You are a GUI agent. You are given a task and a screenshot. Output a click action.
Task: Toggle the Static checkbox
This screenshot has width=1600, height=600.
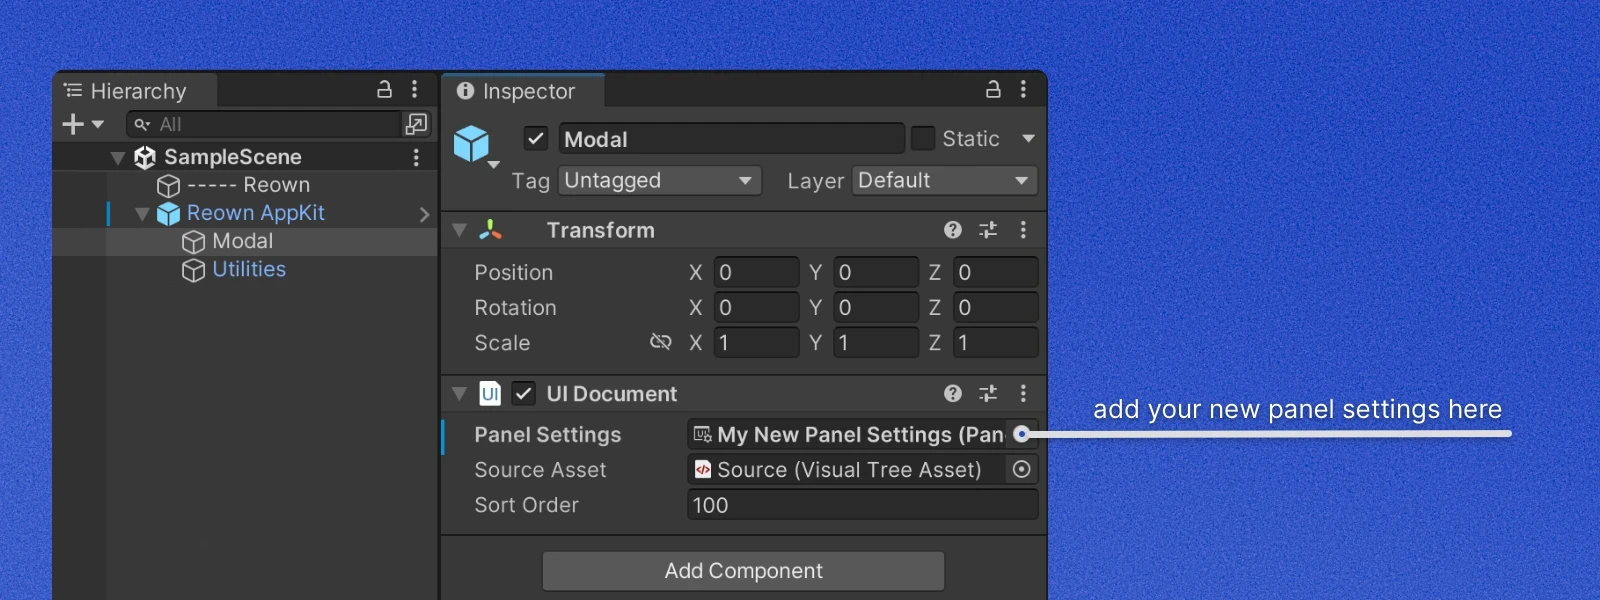(x=923, y=138)
